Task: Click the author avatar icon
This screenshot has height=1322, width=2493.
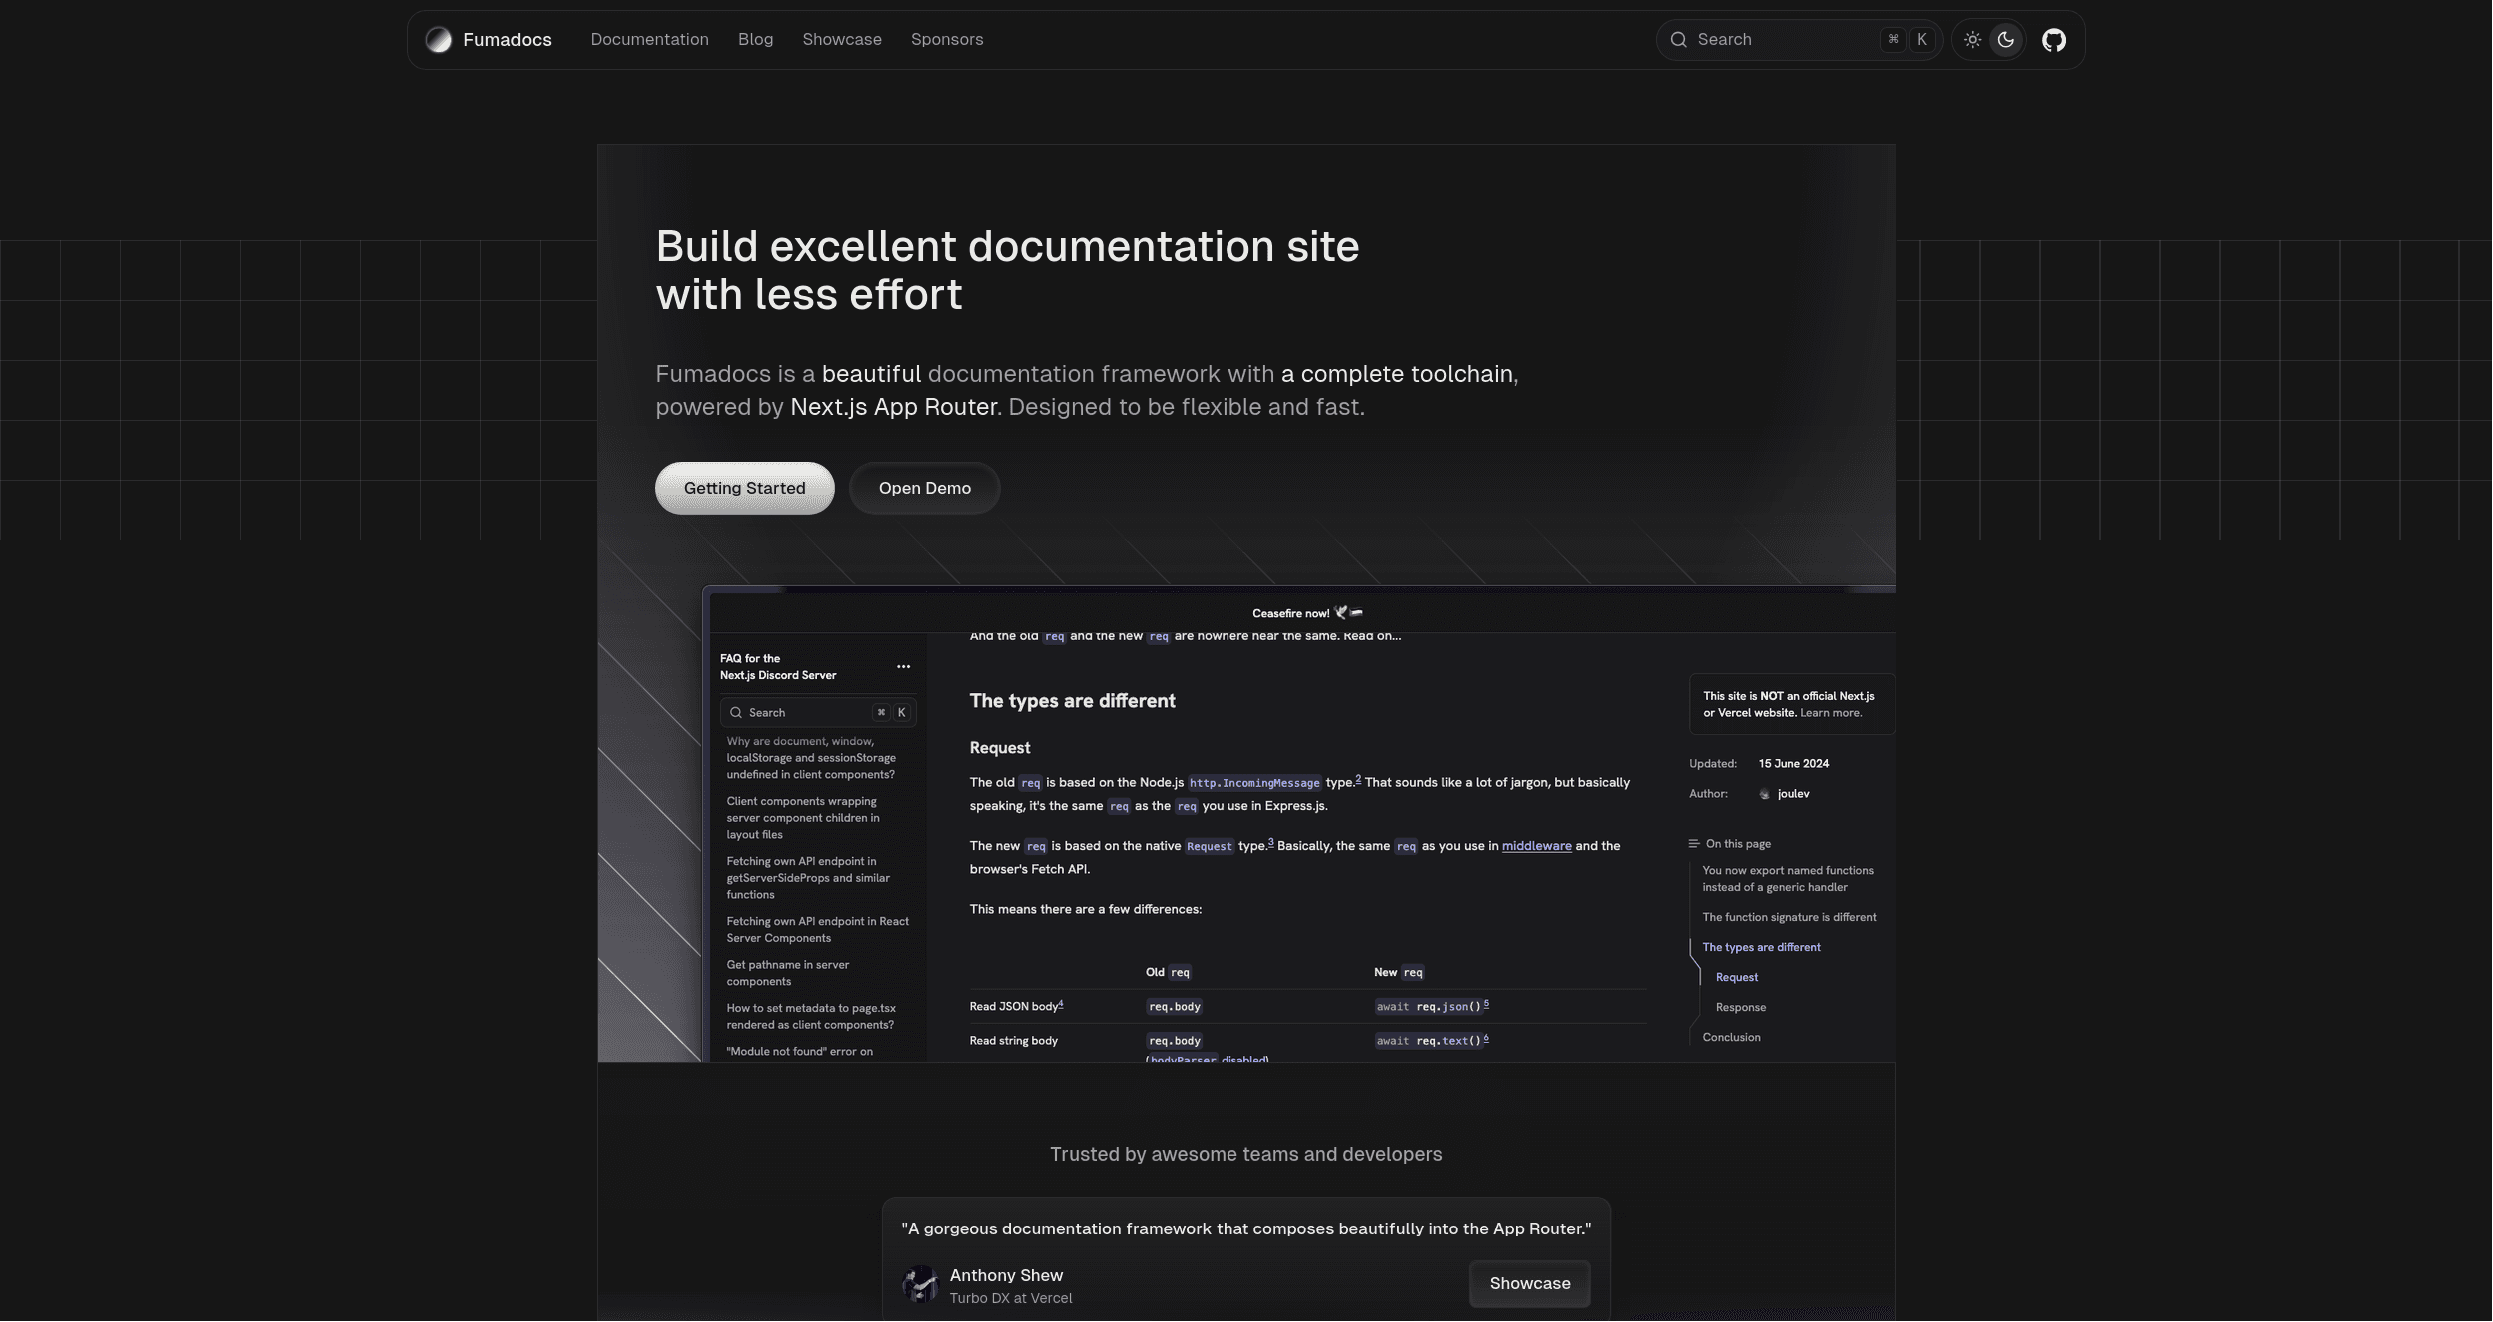Action: pos(1763,793)
